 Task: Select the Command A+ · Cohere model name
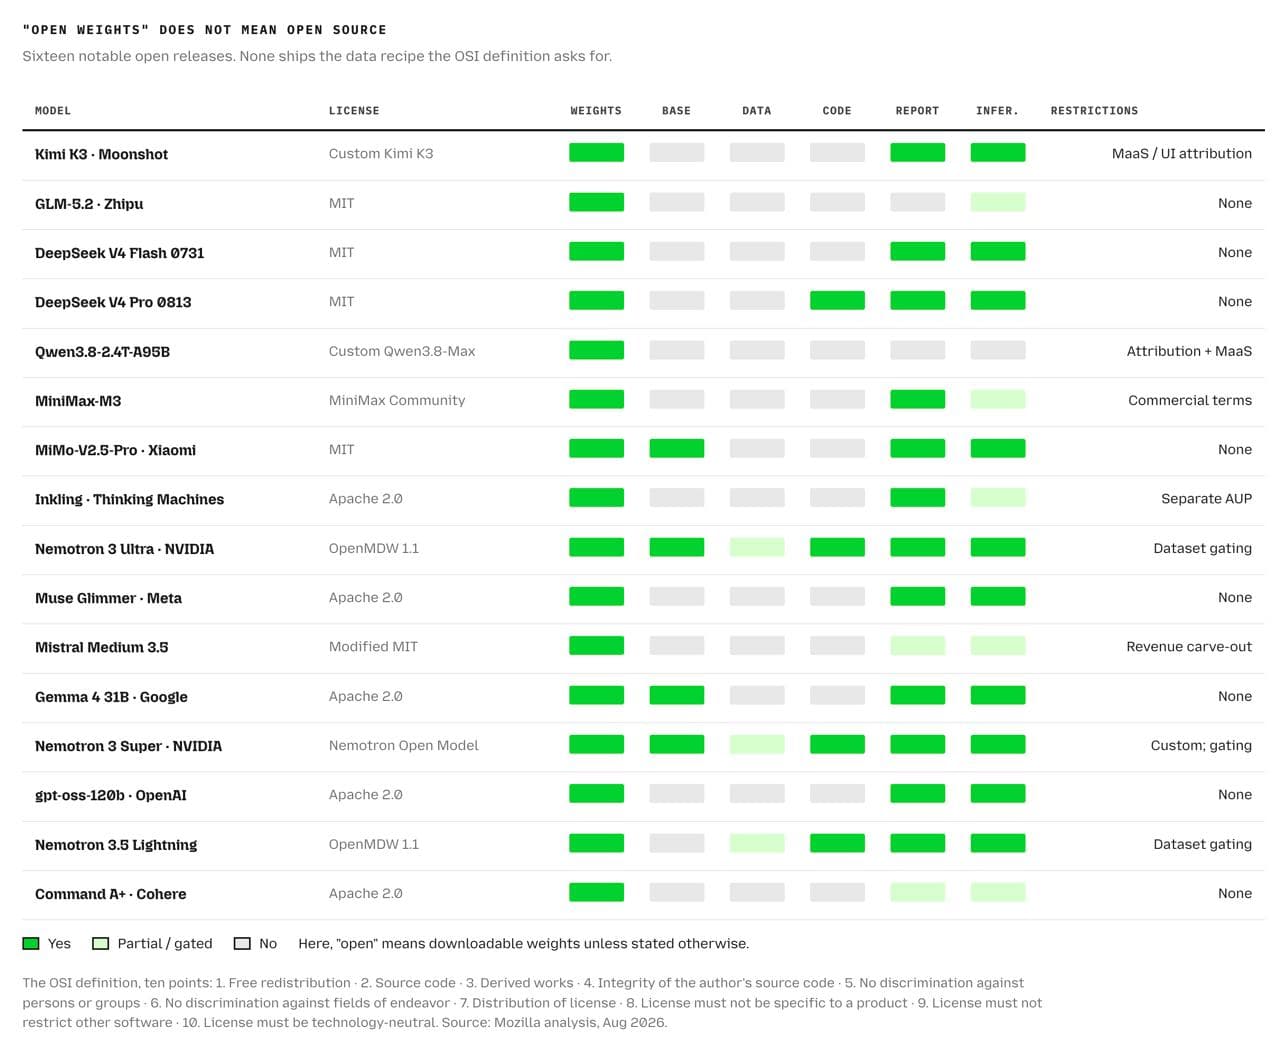[x=110, y=894]
